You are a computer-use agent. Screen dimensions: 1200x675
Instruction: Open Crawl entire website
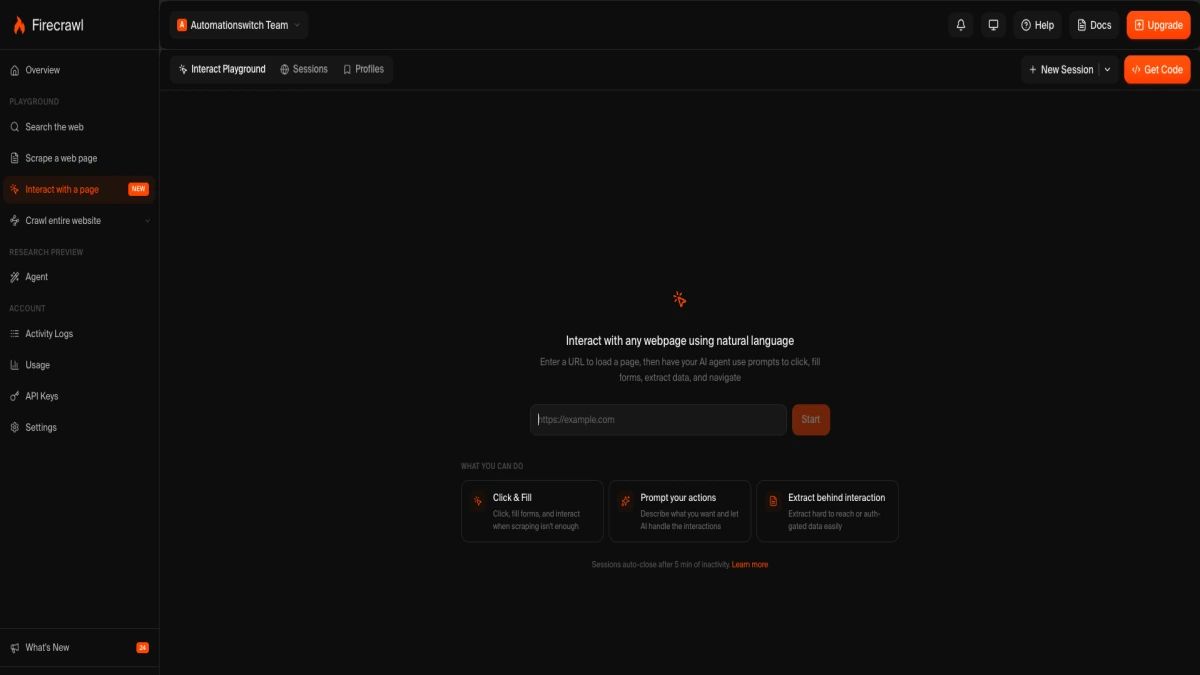(x=65, y=220)
